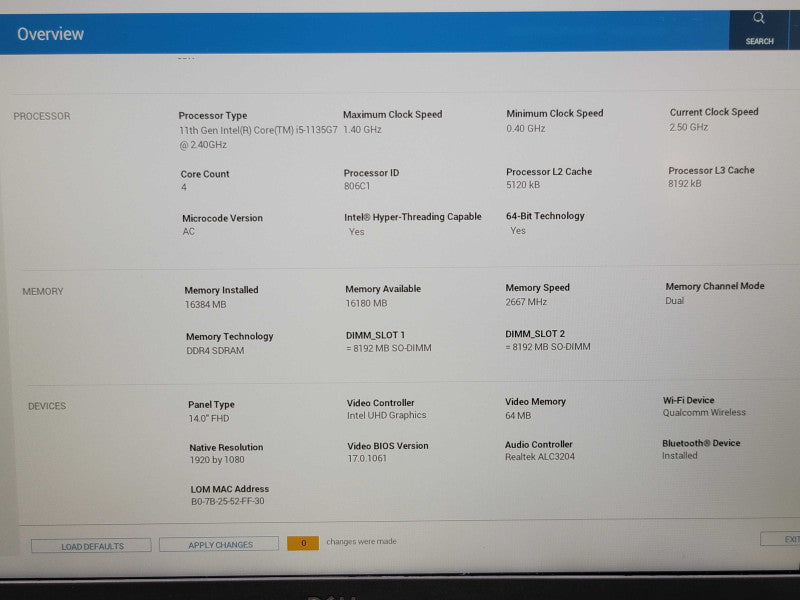
Task: Click the Memory Available label
Action: click(383, 289)
